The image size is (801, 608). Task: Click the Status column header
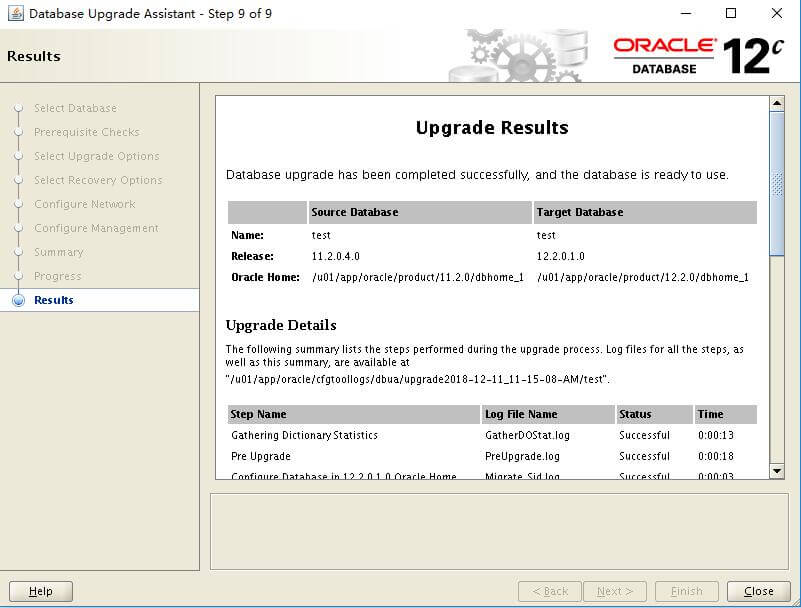pyautogui.click(x=654, y=414)
